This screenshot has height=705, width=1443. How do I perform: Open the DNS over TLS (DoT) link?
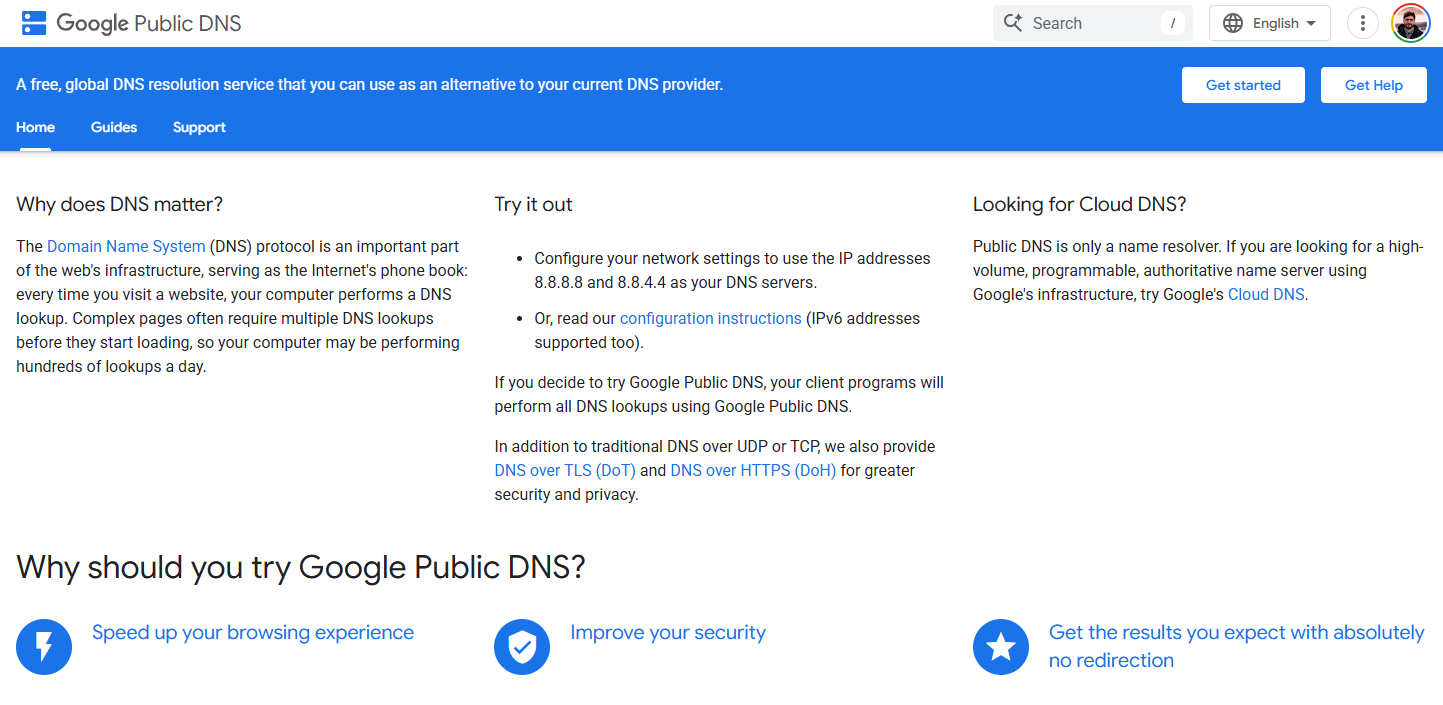(565, 470)
